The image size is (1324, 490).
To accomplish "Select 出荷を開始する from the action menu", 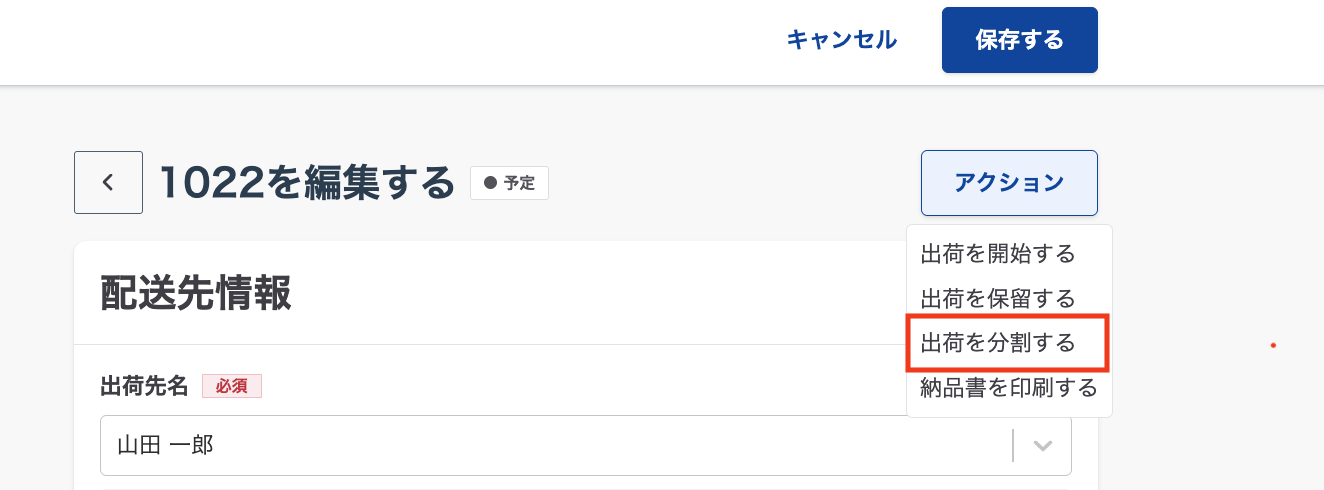I will (x=998, y=254).
